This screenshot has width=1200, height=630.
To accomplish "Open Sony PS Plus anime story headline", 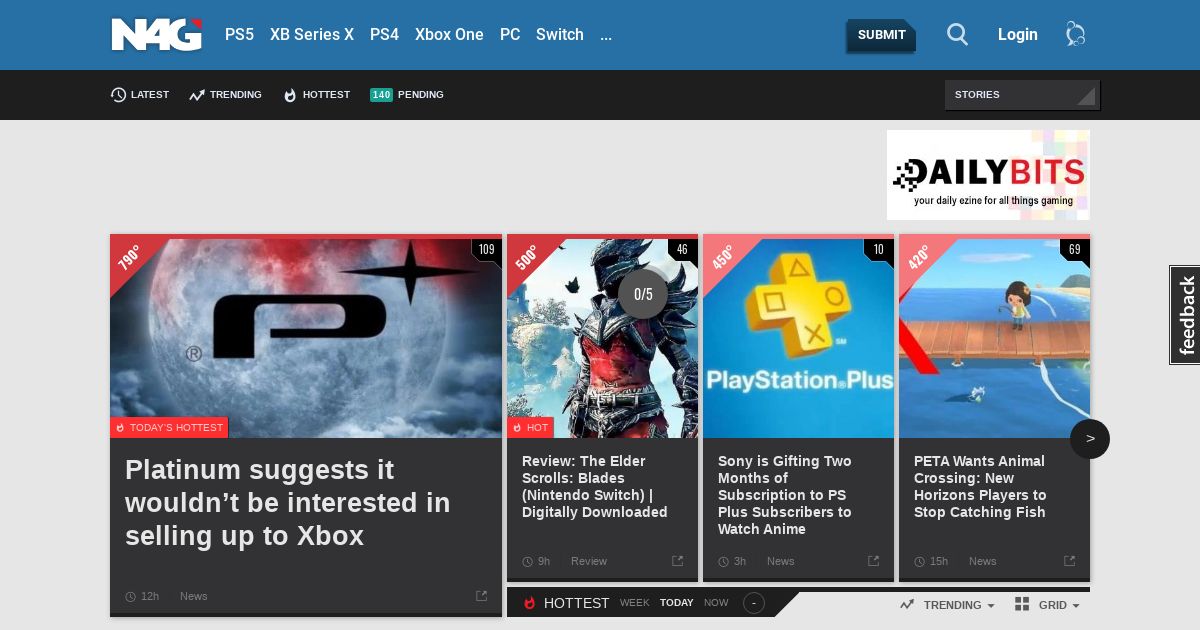I will (785, 495).
